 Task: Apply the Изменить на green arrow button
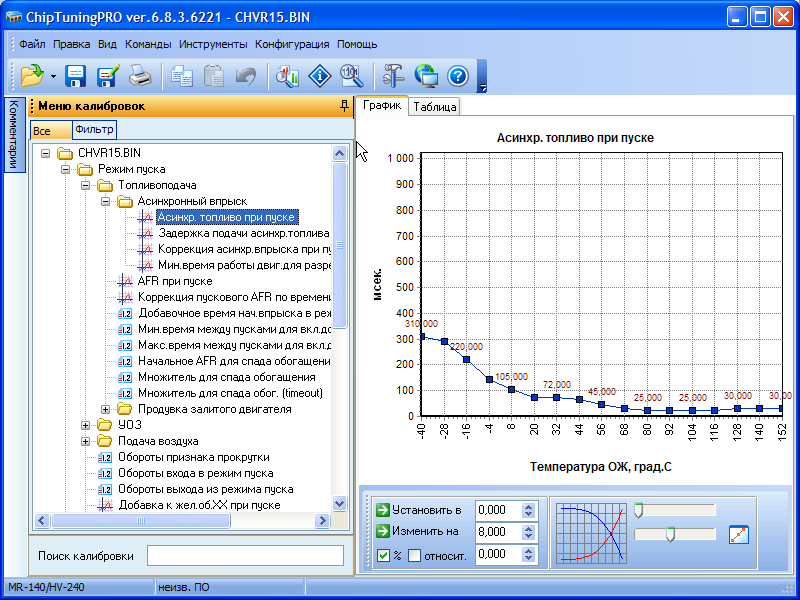coord(383,532)
